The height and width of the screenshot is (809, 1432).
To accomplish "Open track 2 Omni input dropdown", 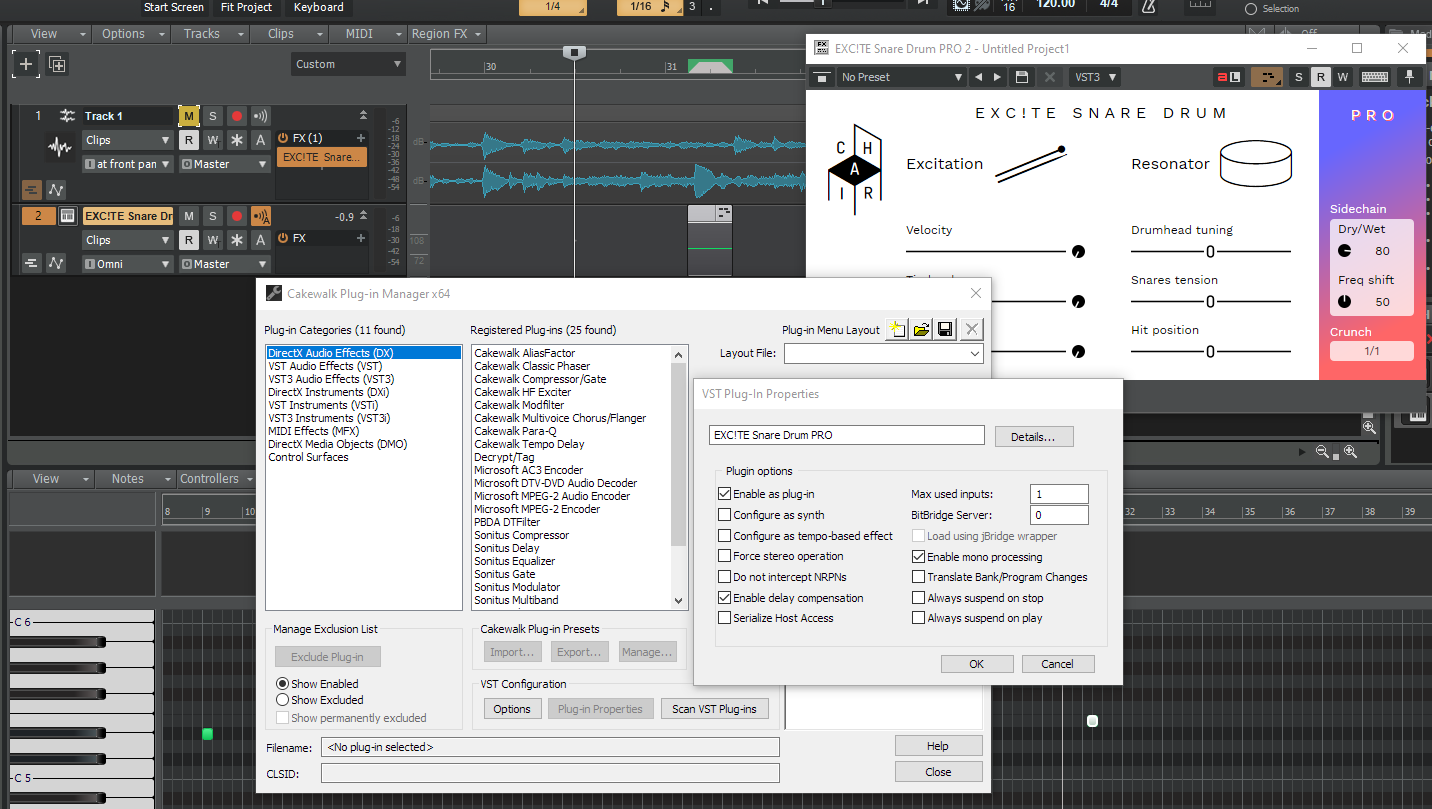I will (127, 264).
